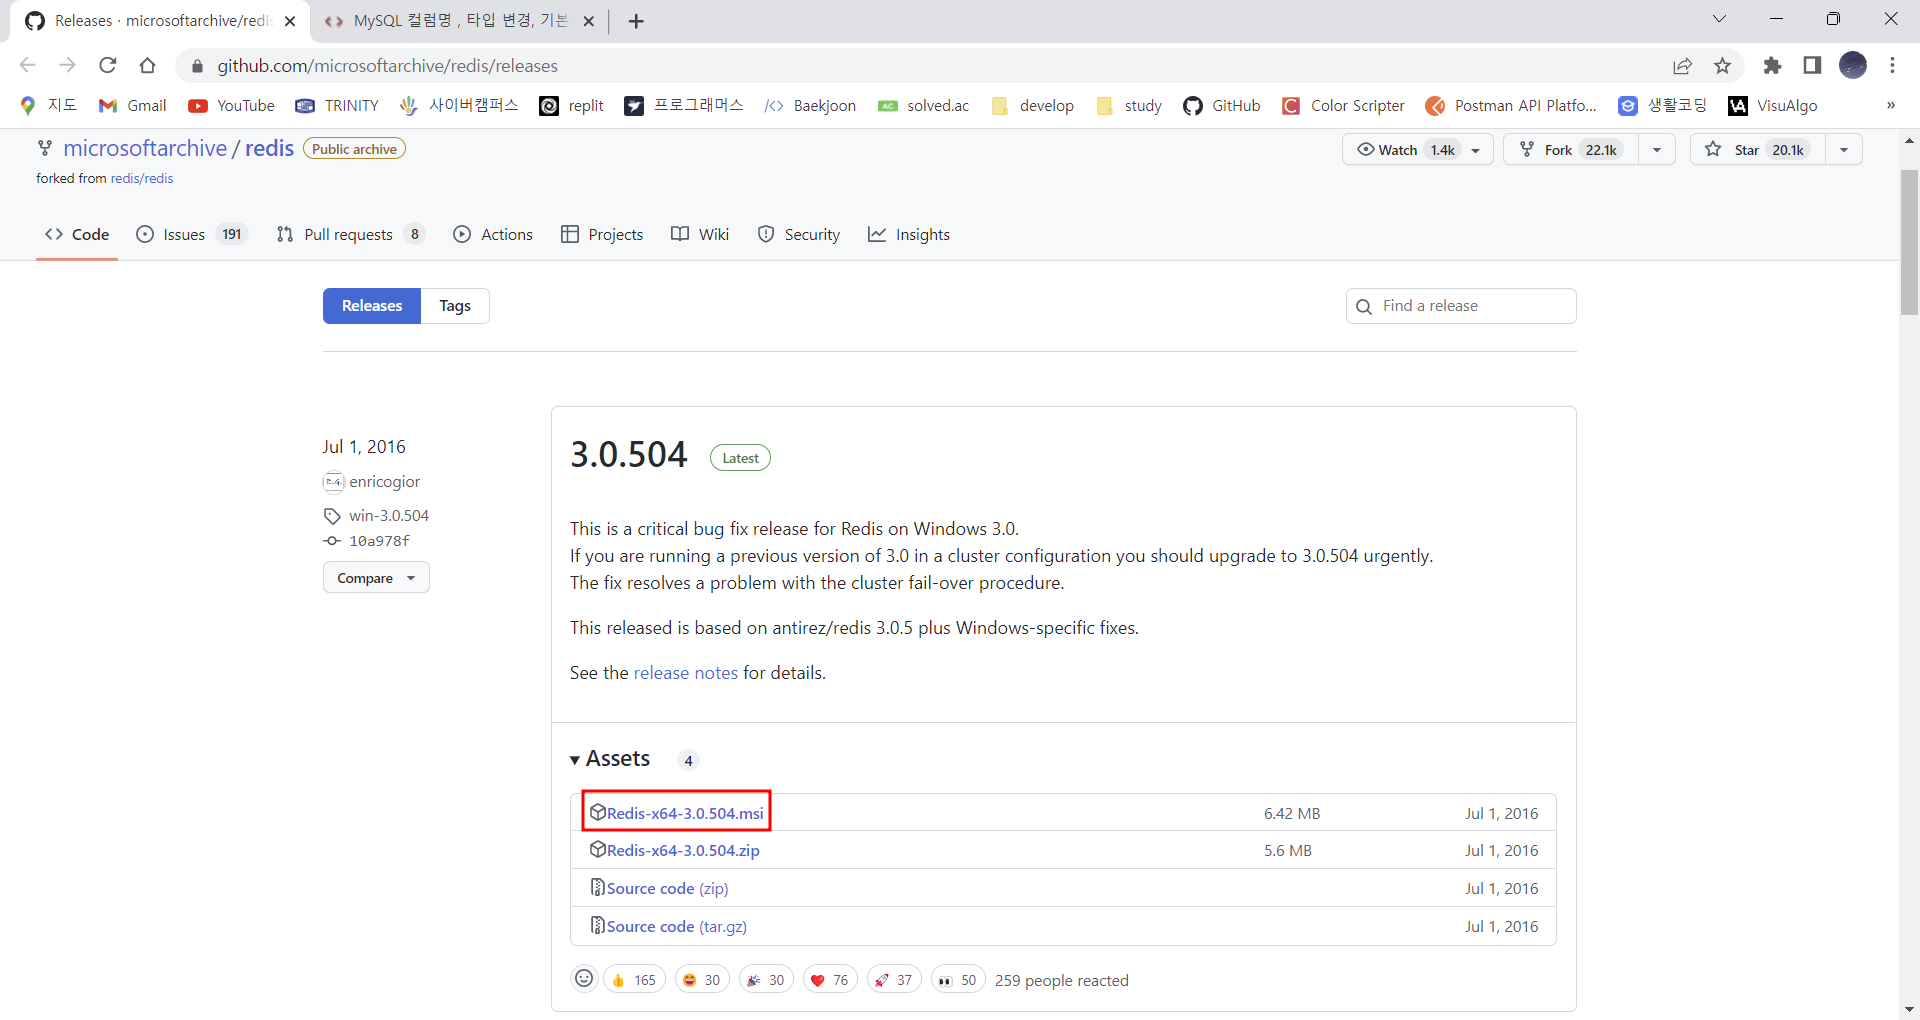Switch to the MySQL browser tab
1920x1020 pixels.
coord(446,21)
